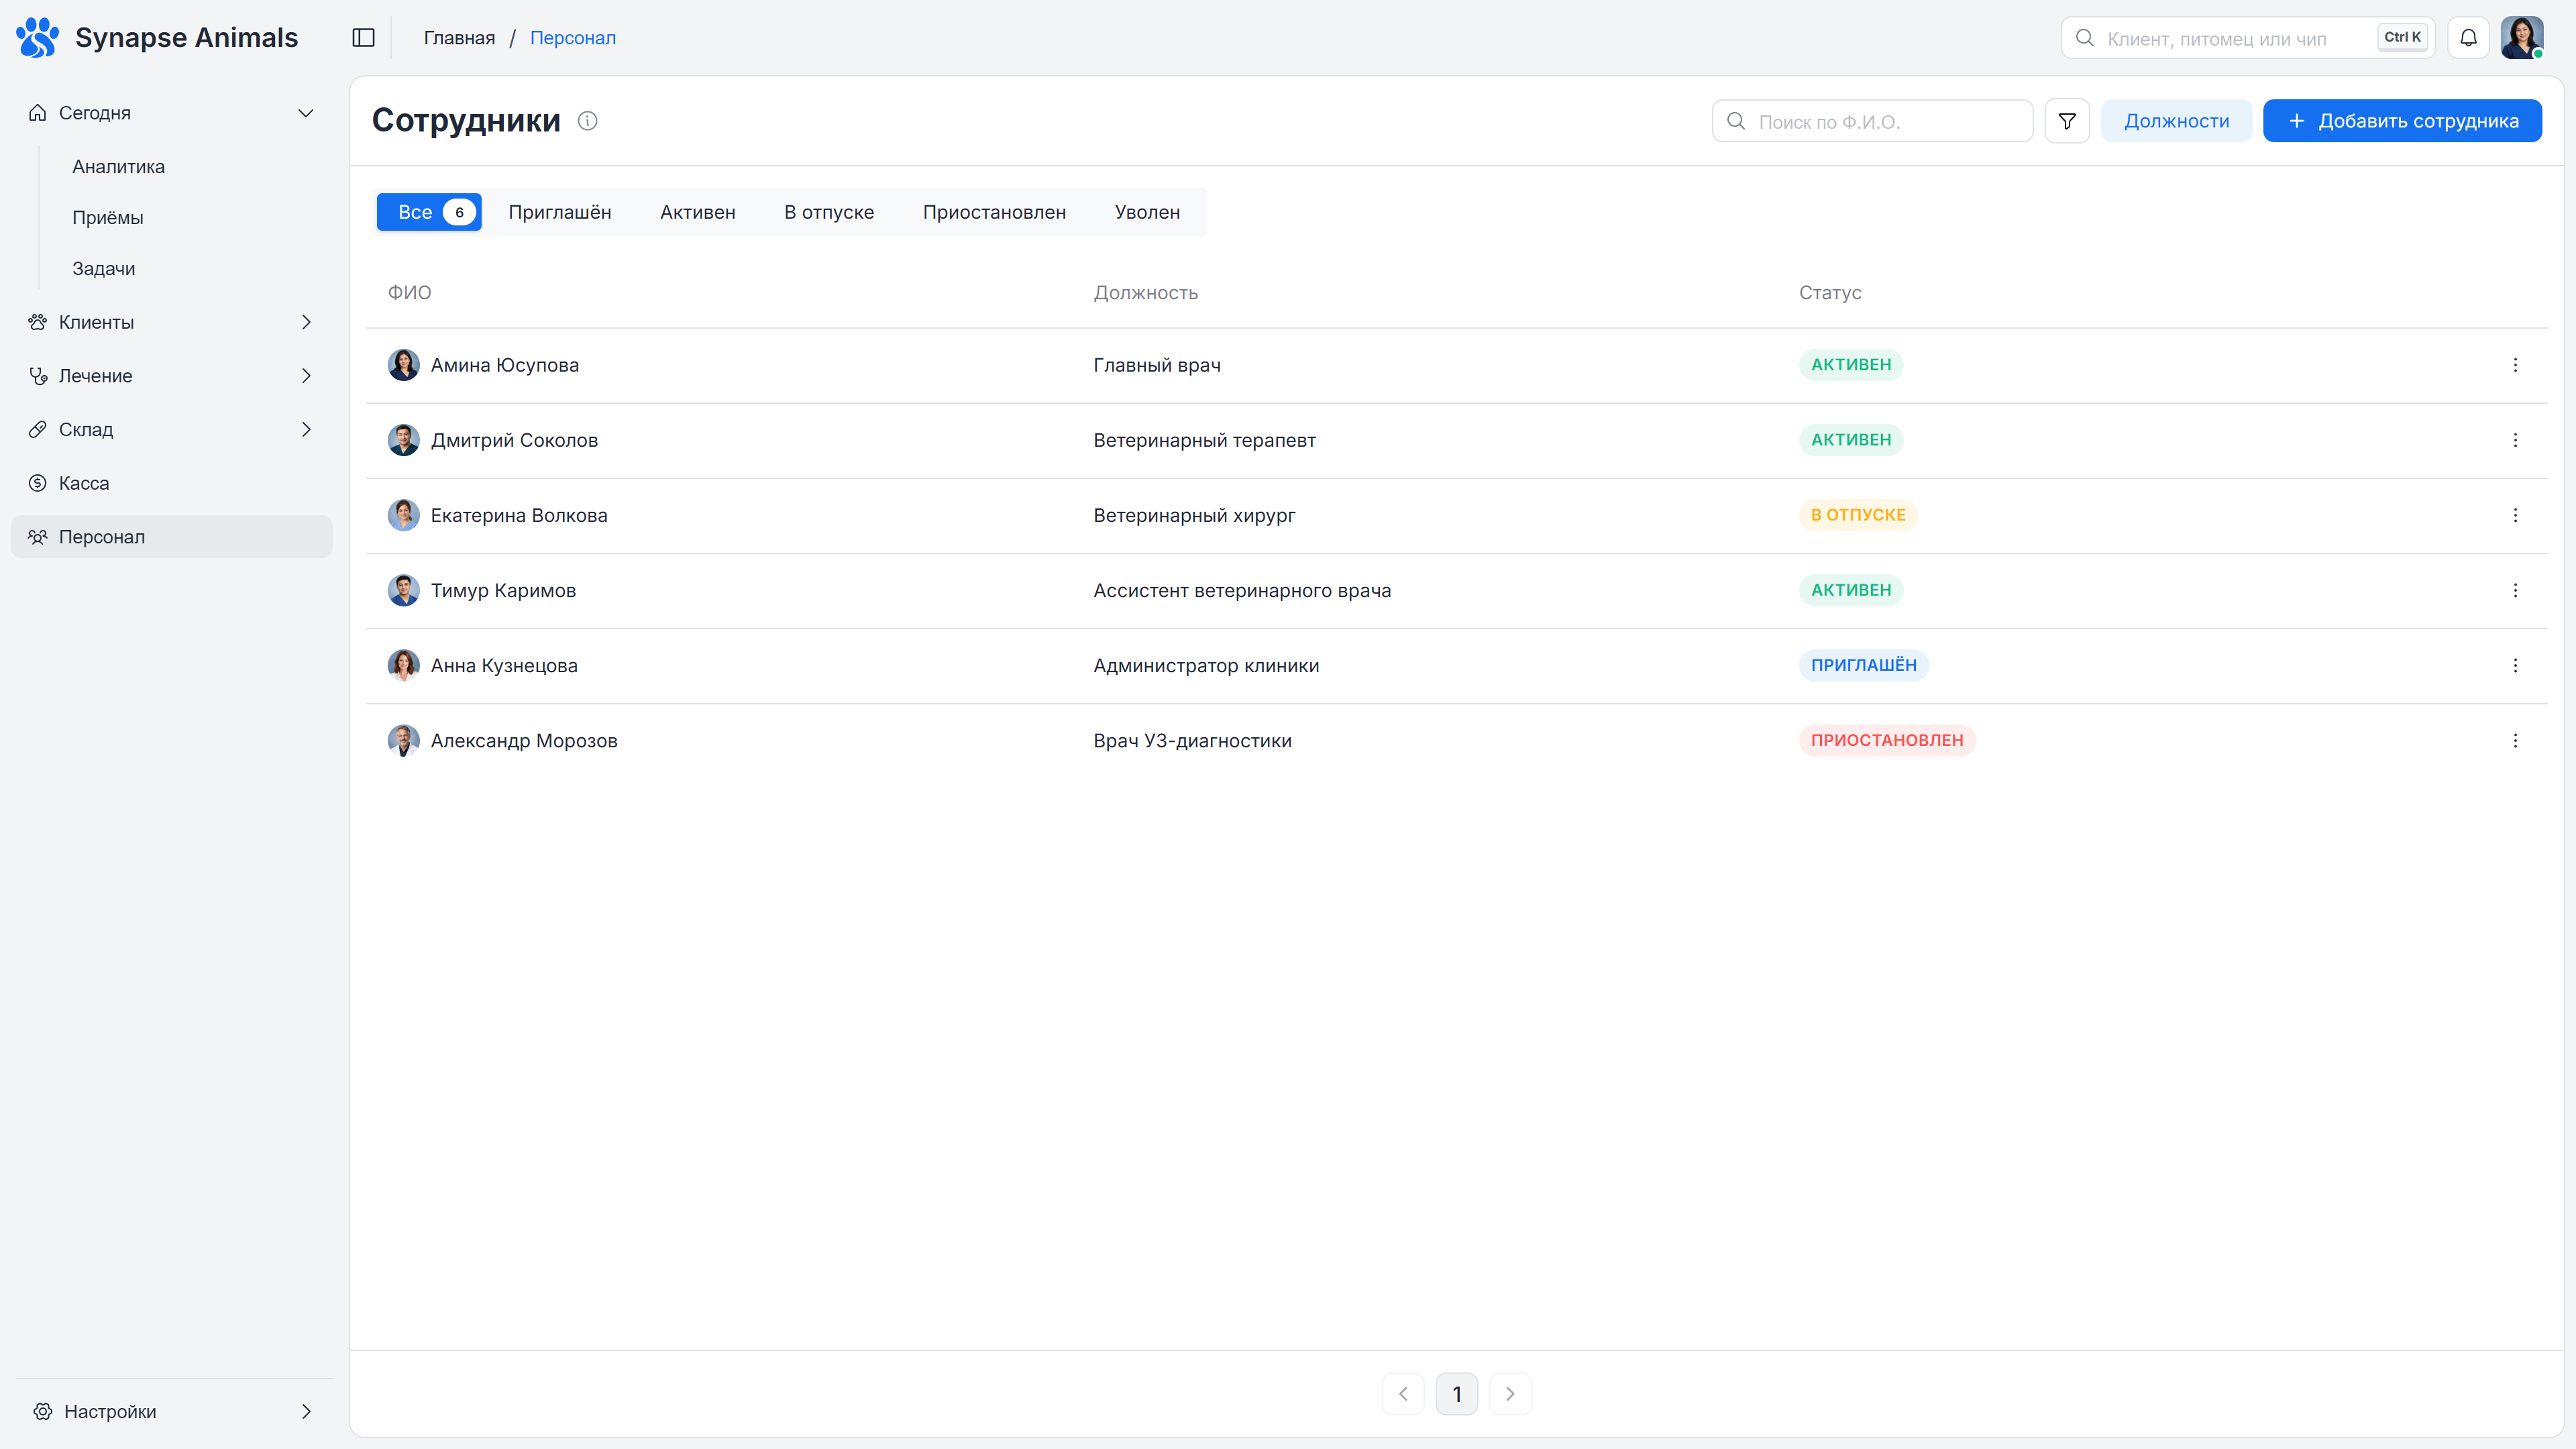2576x1449 pixels.
Task: Switch to the Приостановлен tab
Action: coord(994,212)
